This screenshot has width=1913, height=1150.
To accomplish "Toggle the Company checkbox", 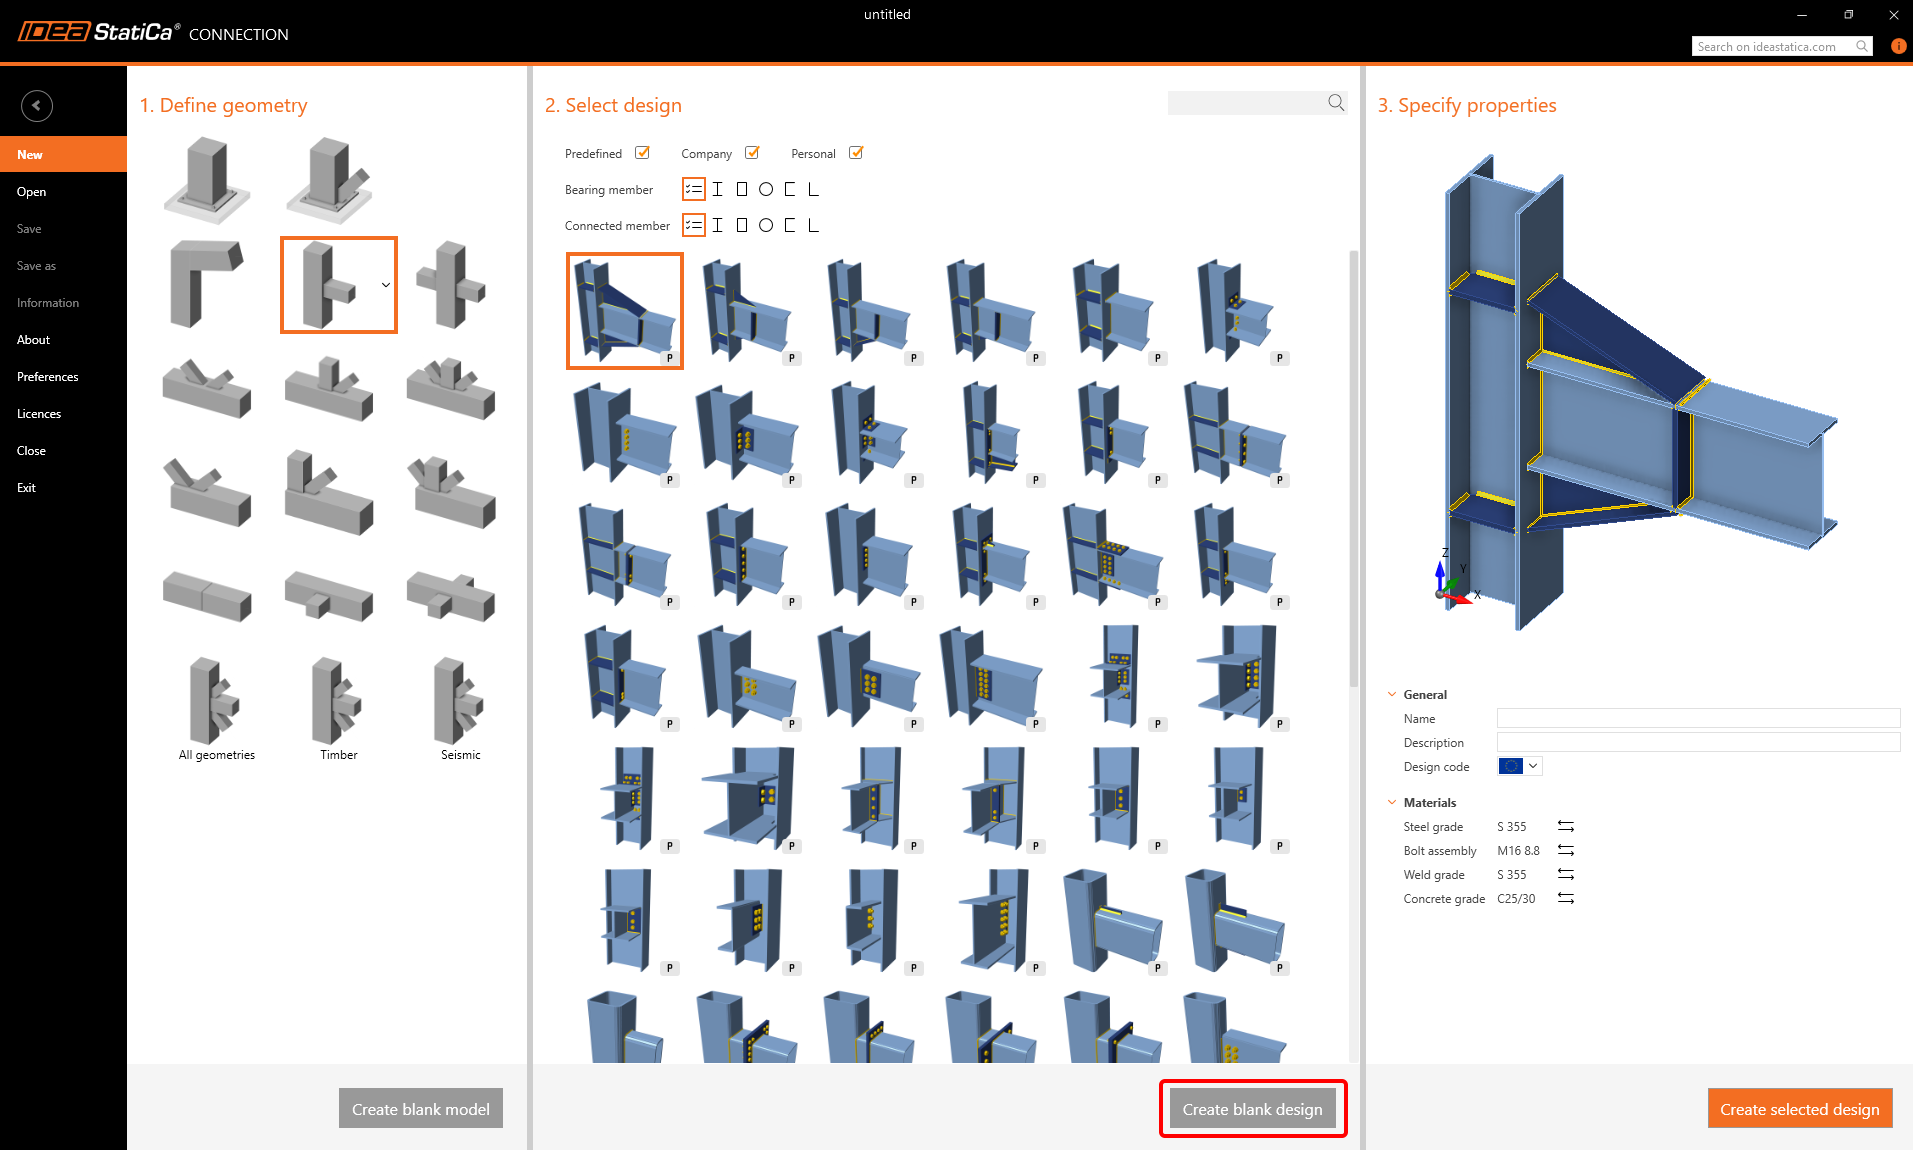I will tap(752, 153).
